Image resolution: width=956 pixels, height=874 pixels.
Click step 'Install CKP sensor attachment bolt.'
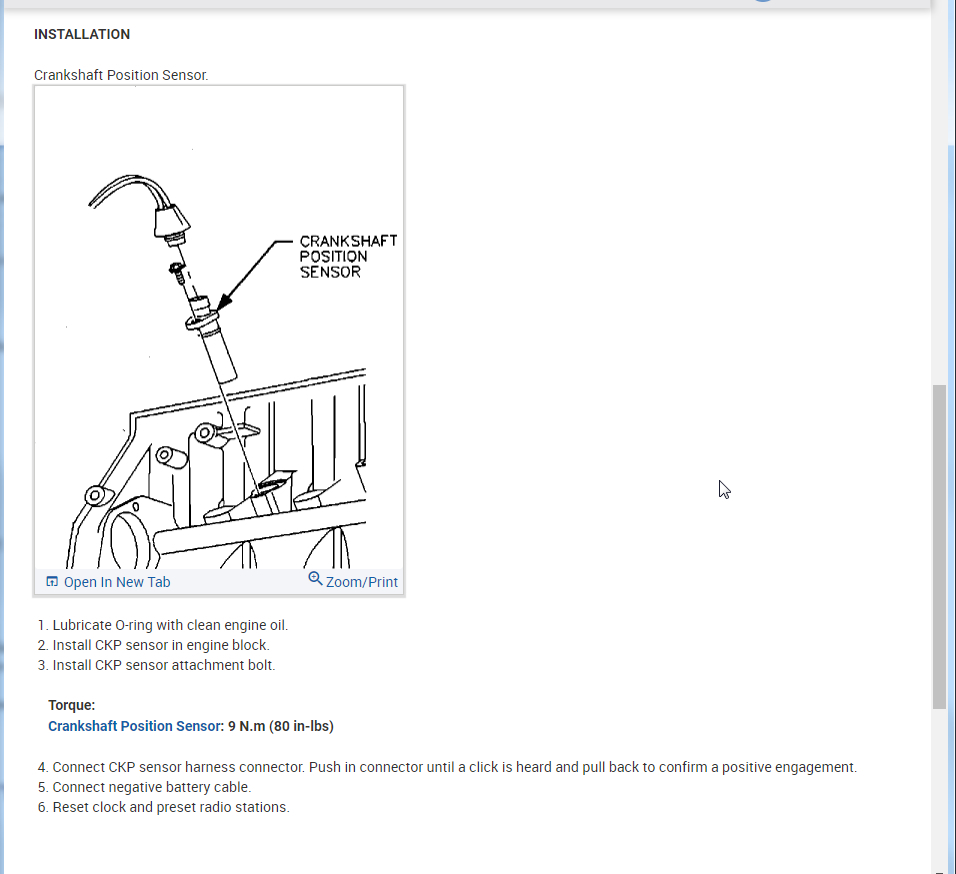(x=163, y=665)
